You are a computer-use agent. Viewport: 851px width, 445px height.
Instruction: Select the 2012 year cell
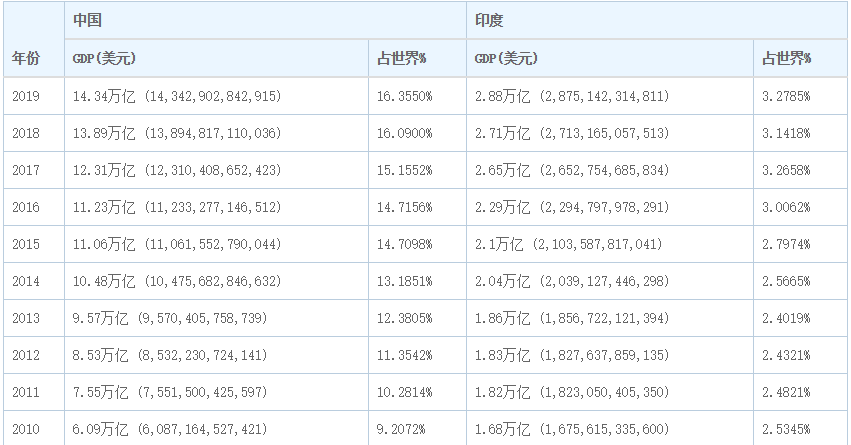click(x=34, y=354)
